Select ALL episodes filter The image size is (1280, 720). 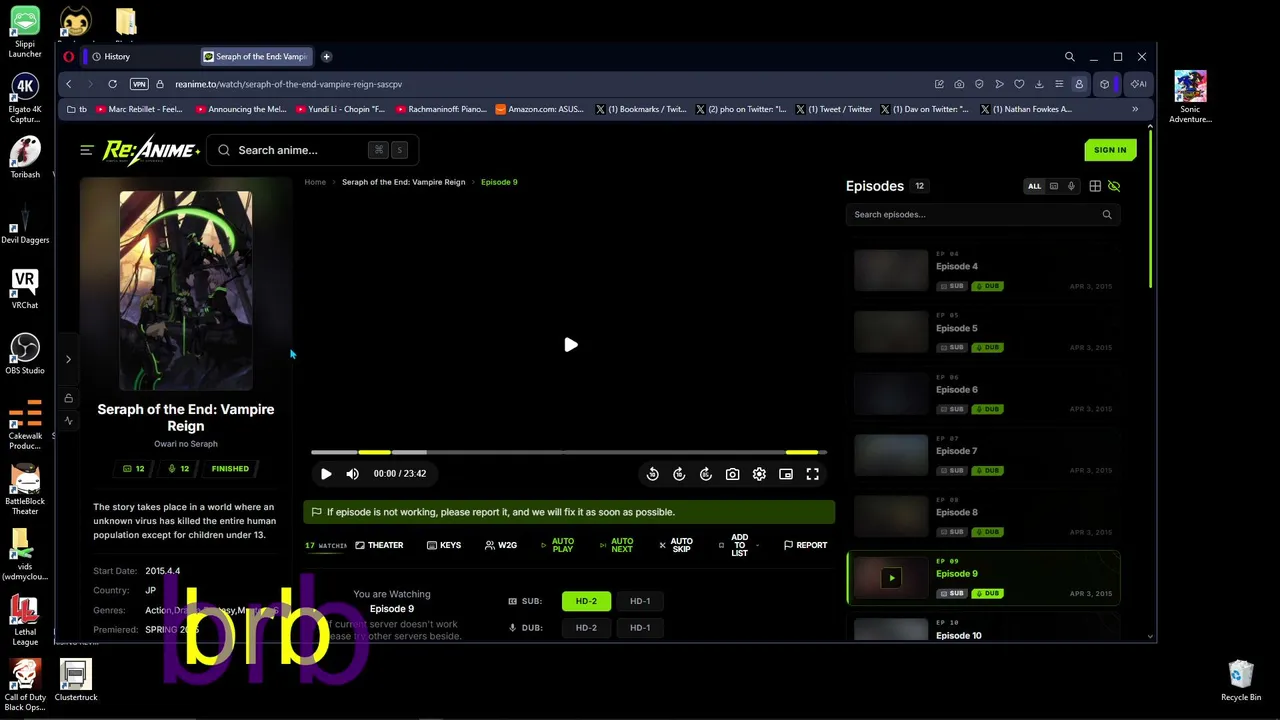click(1034, 186)
